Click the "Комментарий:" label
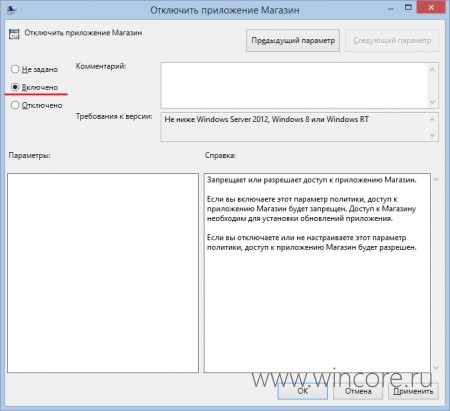 101,66
